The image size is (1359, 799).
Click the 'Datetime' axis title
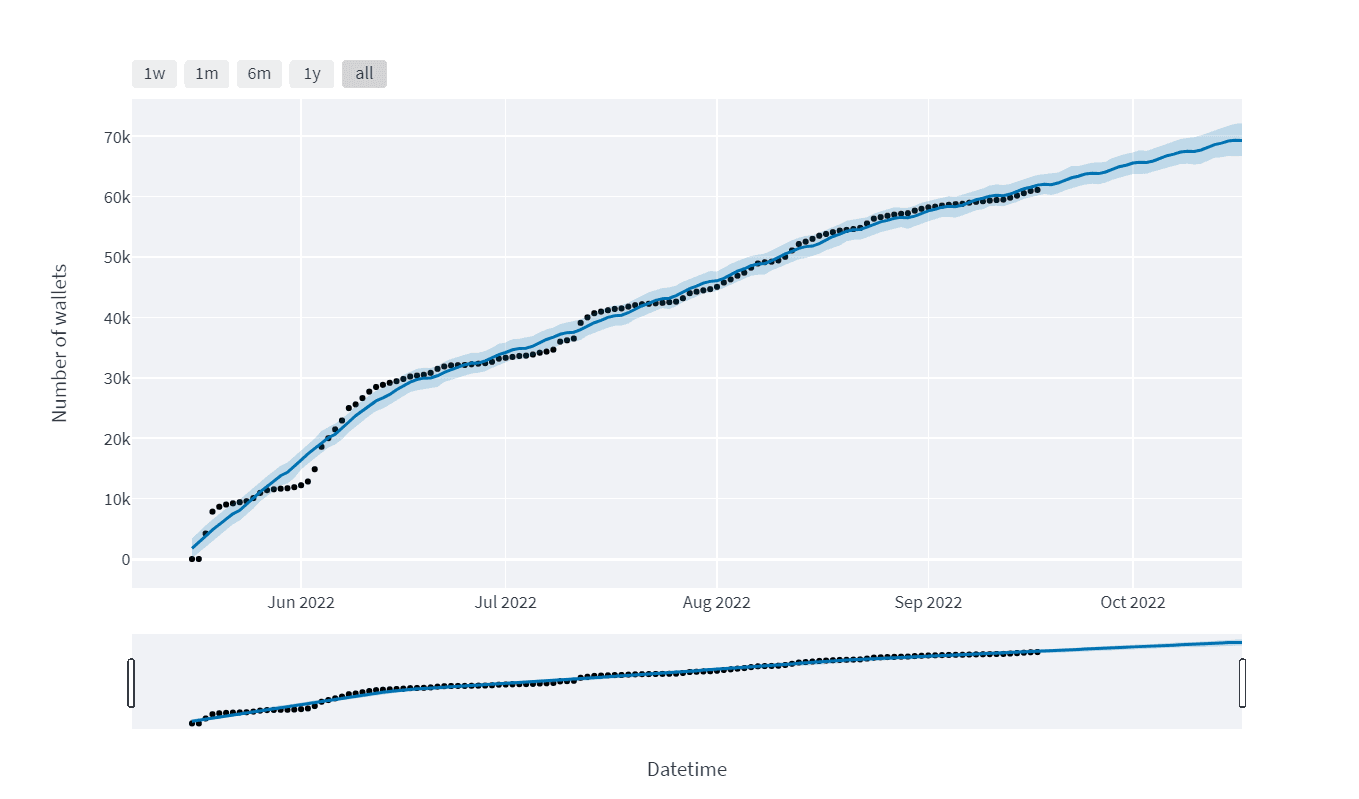pos(687,770)
